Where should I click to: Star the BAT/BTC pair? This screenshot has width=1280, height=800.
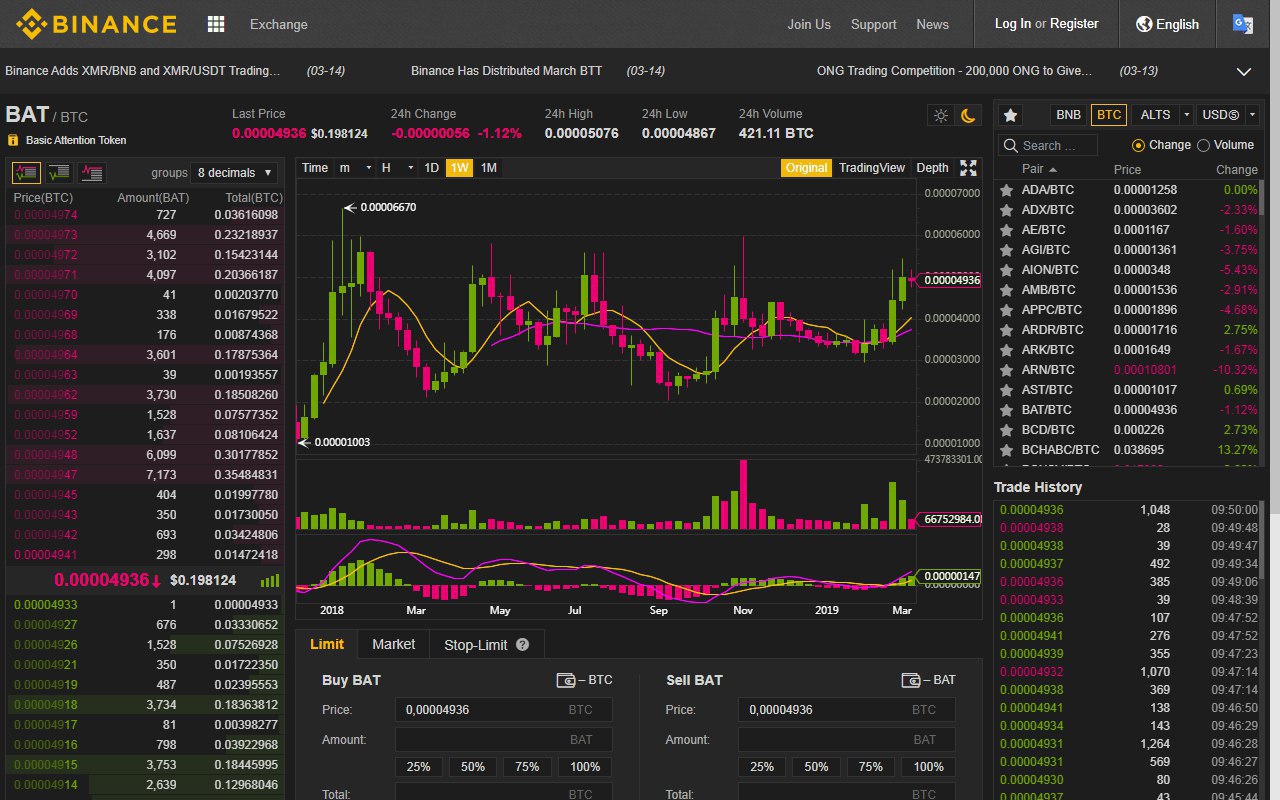pyautogui.click(x=1006, y=410)
